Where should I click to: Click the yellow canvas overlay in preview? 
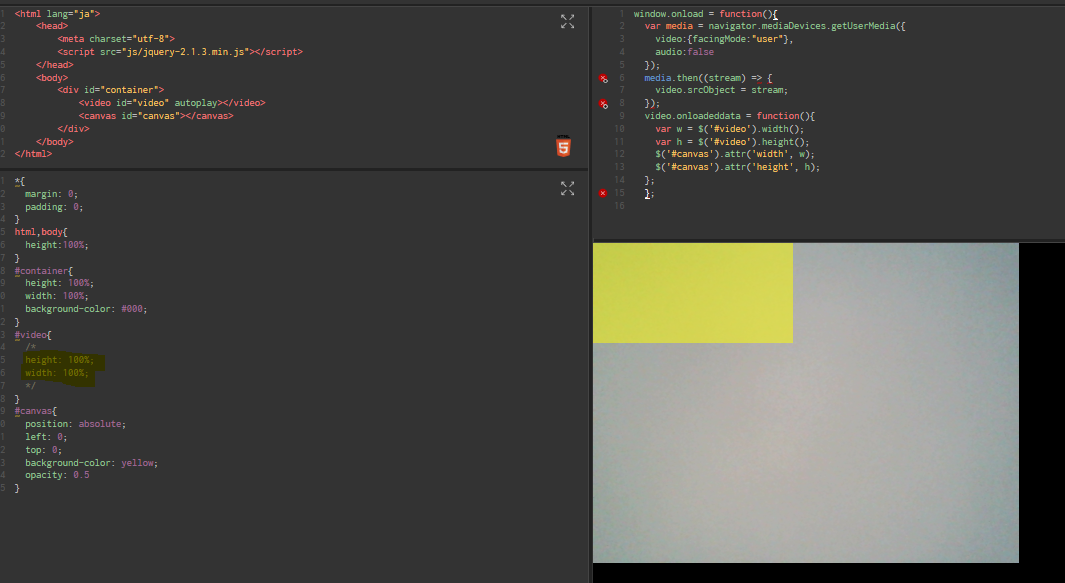click(x=693, y=293)
